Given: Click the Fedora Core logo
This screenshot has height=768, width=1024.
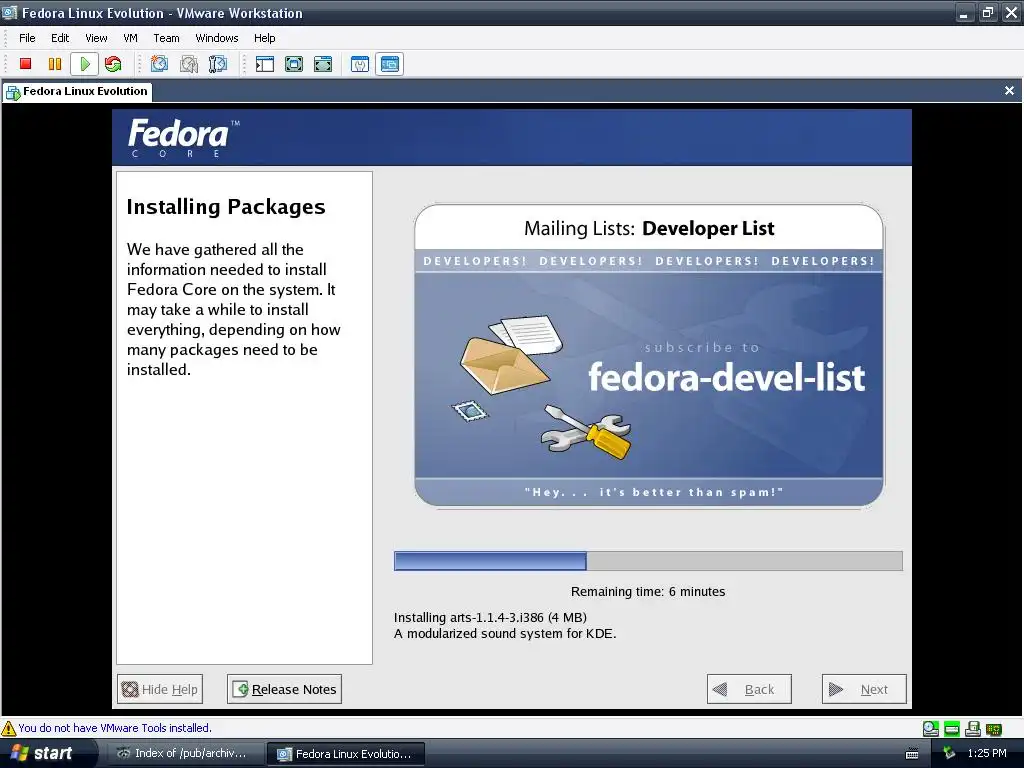Looking at the screenshot, I should tap(184, 138).
